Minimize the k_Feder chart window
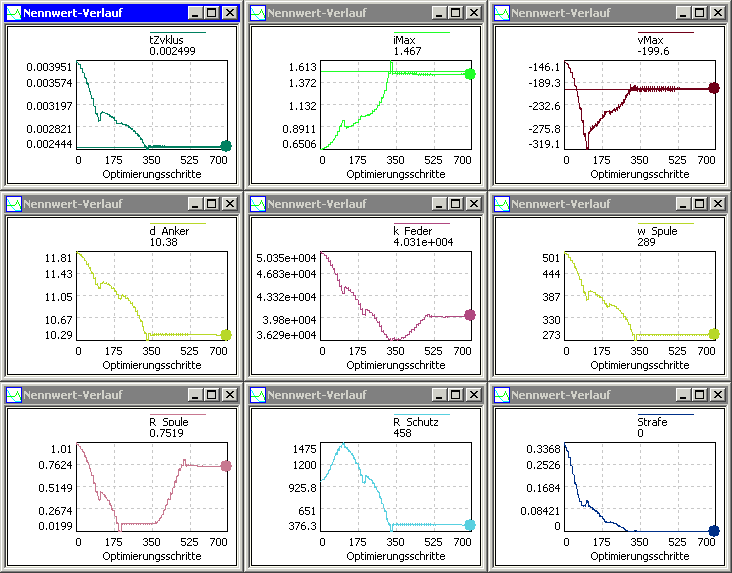732x573 pixels. [438, 204]
